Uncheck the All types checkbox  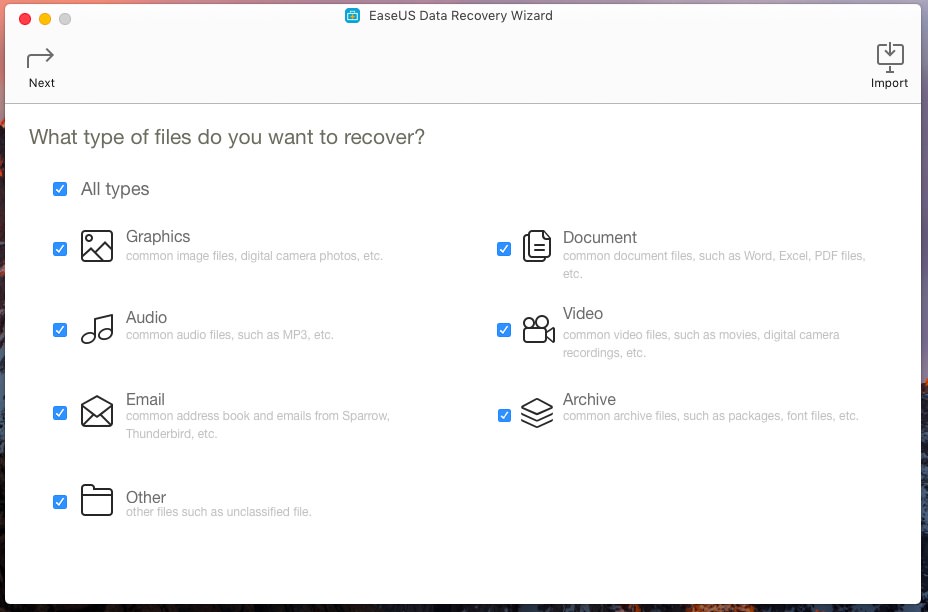[x=60, y=189]
